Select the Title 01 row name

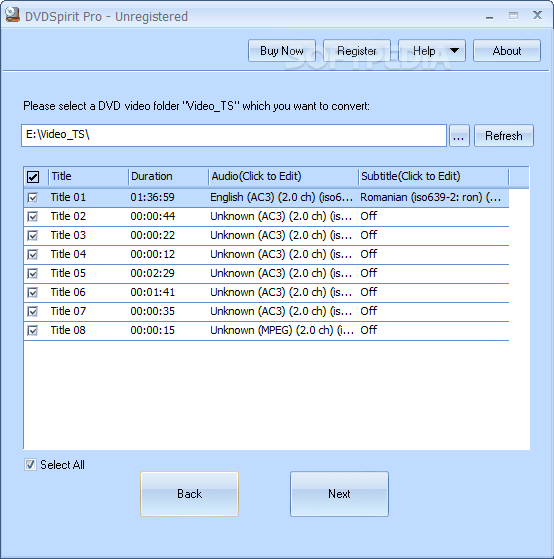[68, 197]
